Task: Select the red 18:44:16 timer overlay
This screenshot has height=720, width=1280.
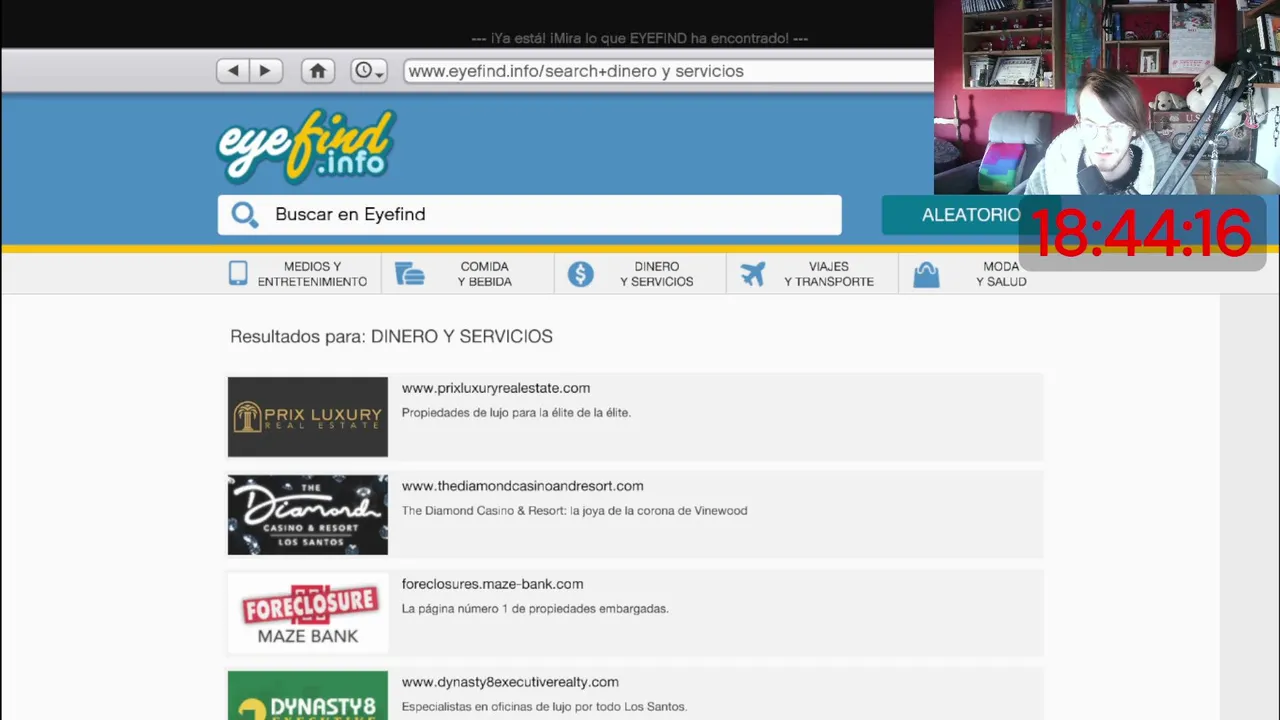Action: coord(1141,234)
